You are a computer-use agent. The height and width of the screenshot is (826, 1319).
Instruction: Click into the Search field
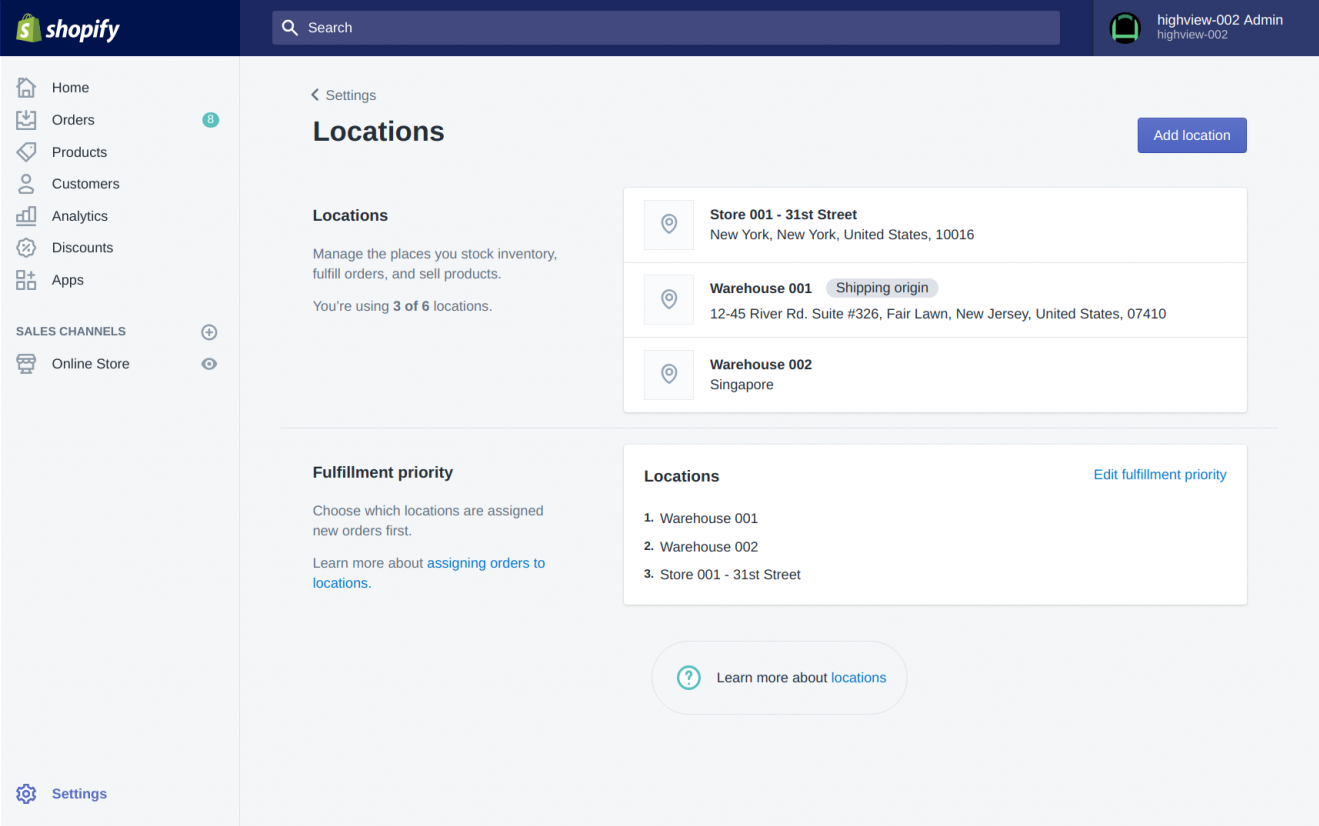(665, 28)
